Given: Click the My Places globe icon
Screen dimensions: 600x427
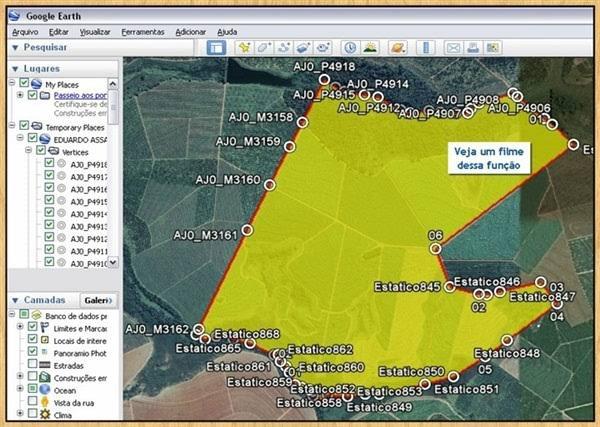Looking at the screenshot, I should pyautogui.click(x=36, y=84).
